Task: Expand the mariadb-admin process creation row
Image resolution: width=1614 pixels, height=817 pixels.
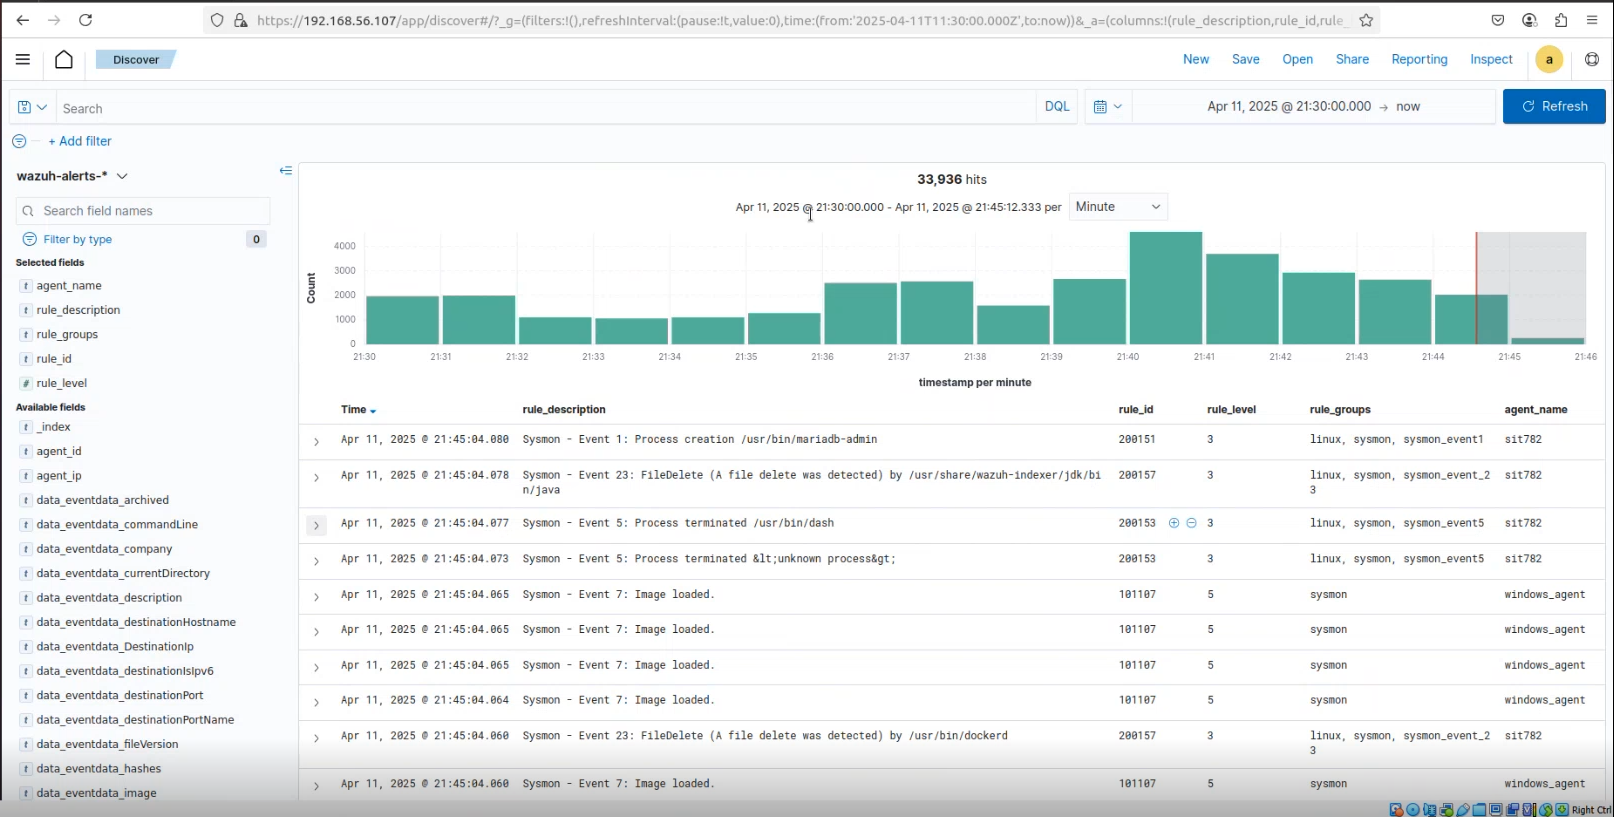Action: (x=316, y=442)
